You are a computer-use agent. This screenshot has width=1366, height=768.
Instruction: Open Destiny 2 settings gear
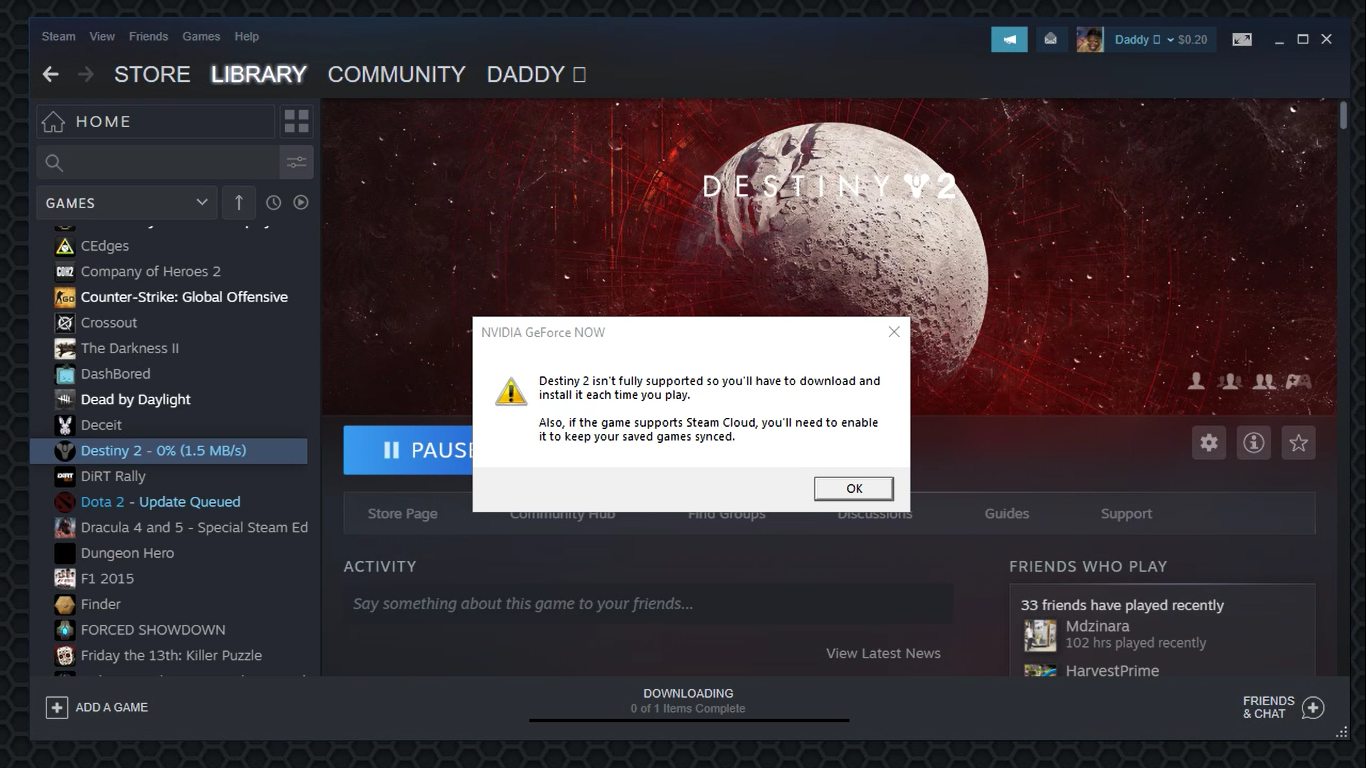pyautogui.click(x=1209, y=443)
